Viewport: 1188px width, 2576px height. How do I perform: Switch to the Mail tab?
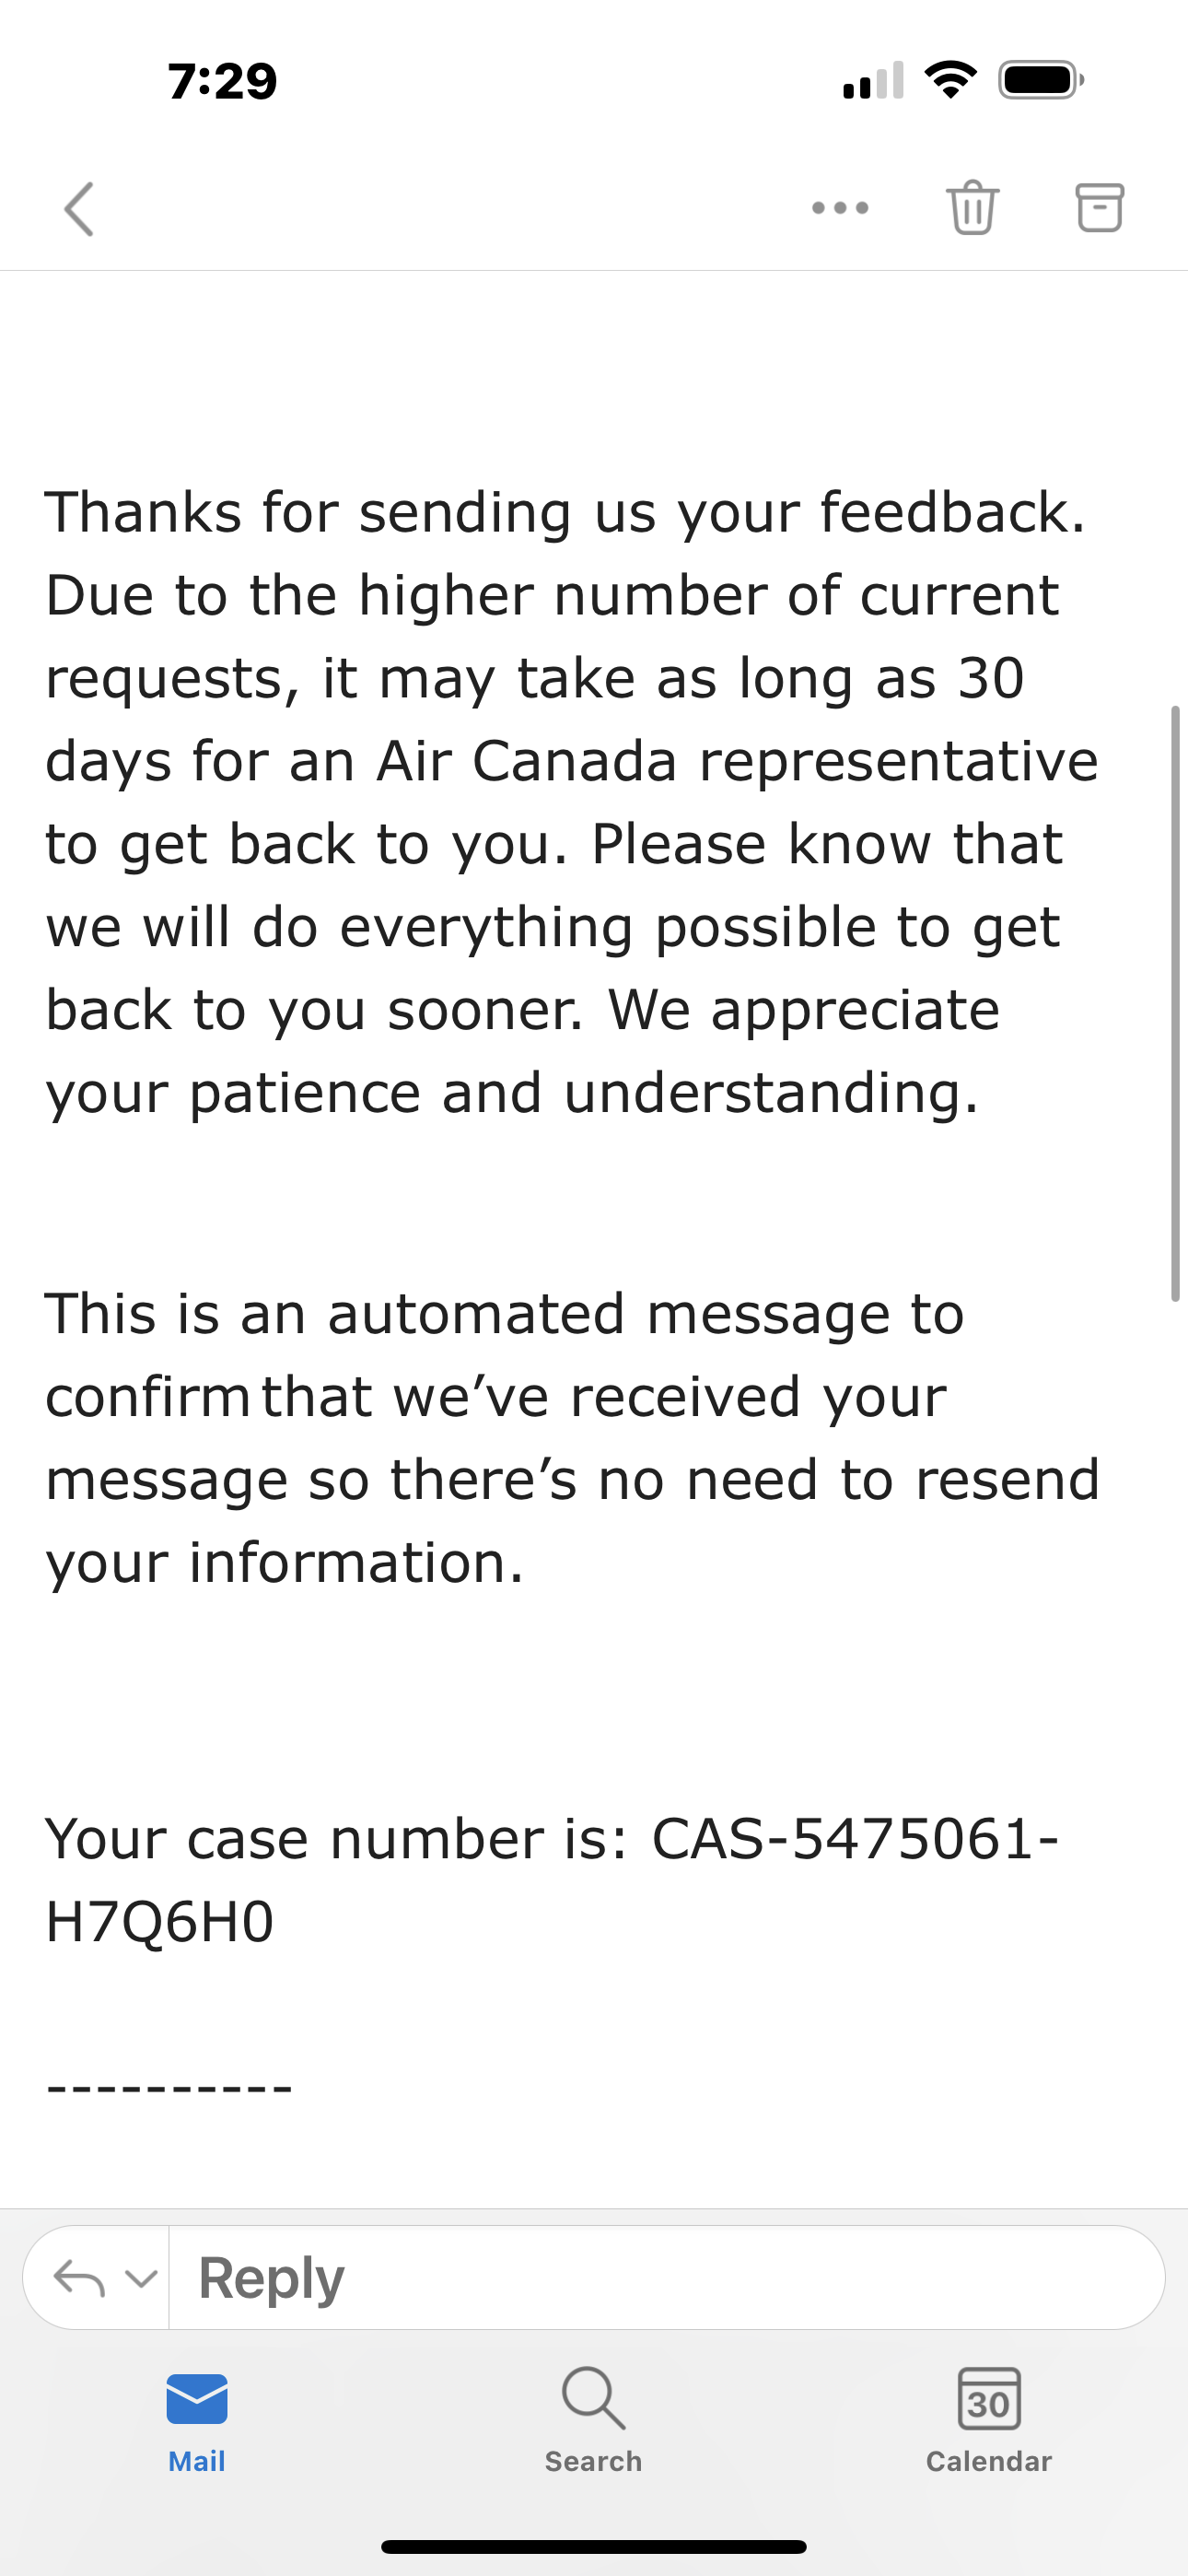point(197,2420)
